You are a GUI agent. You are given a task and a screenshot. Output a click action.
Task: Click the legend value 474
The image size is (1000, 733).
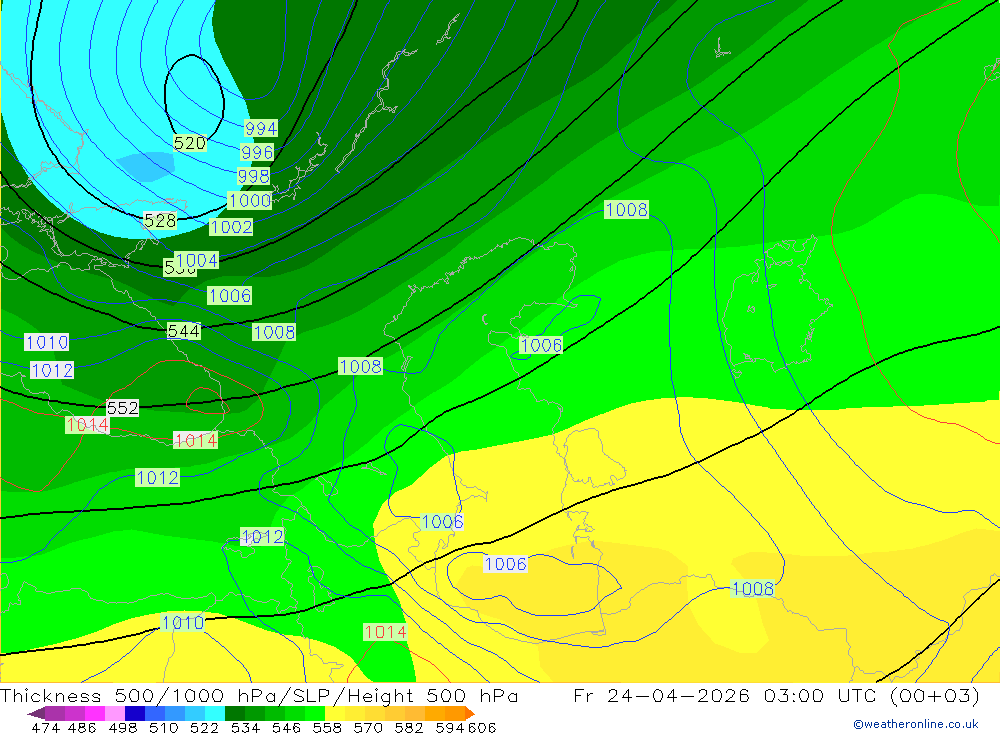coord(45,727)
